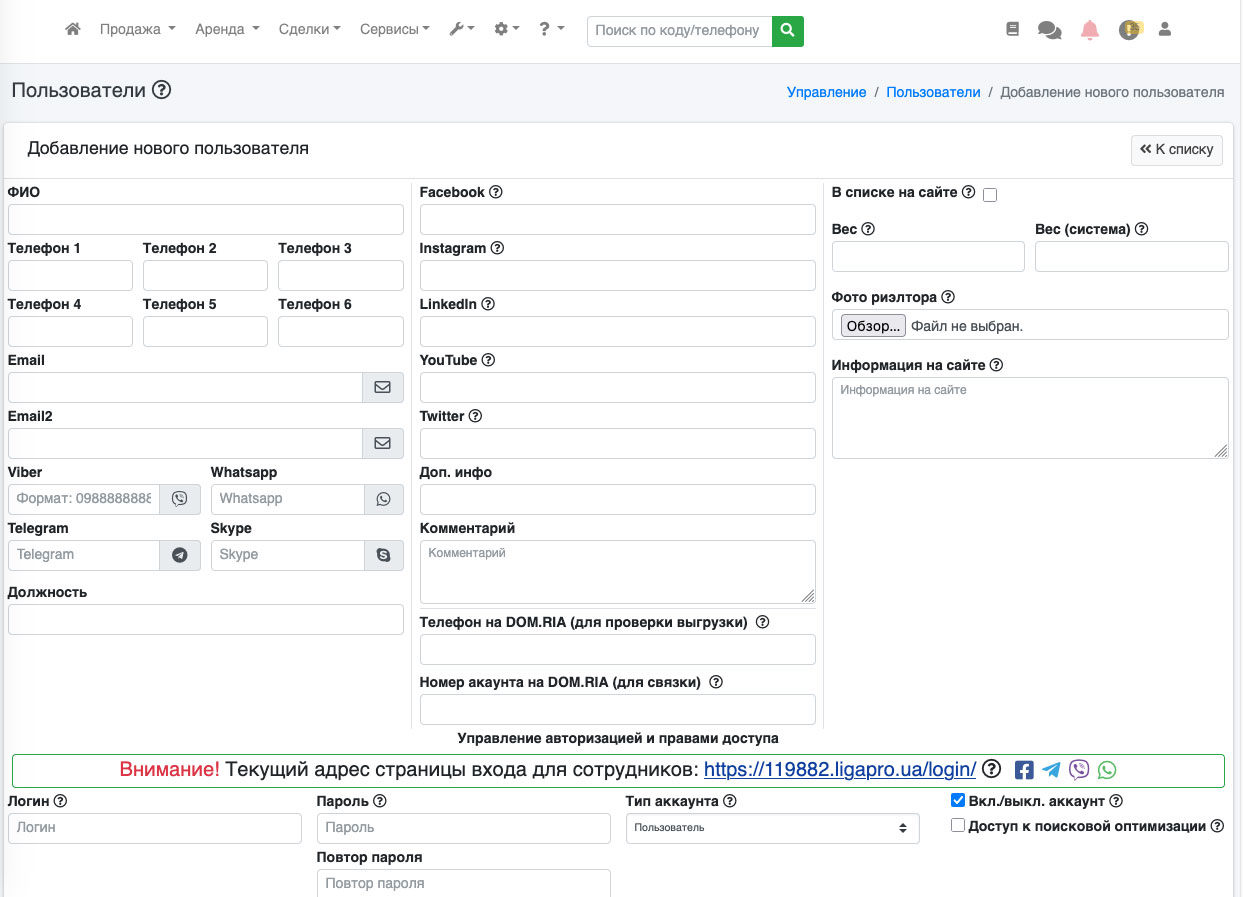Click the Facebook share icon near login link
This screenshot has width=1243, height=897.
(1024, 770)
